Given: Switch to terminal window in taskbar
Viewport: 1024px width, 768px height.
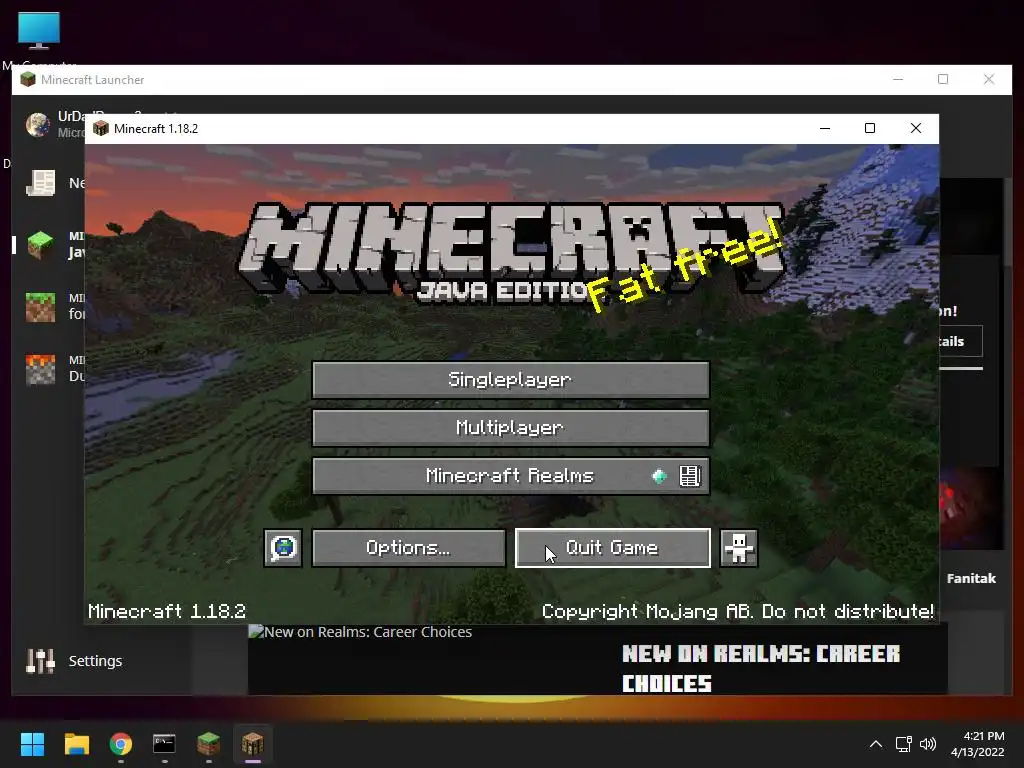Looking at the screenshot, I should pyautogui.click(x=164, y=744).
